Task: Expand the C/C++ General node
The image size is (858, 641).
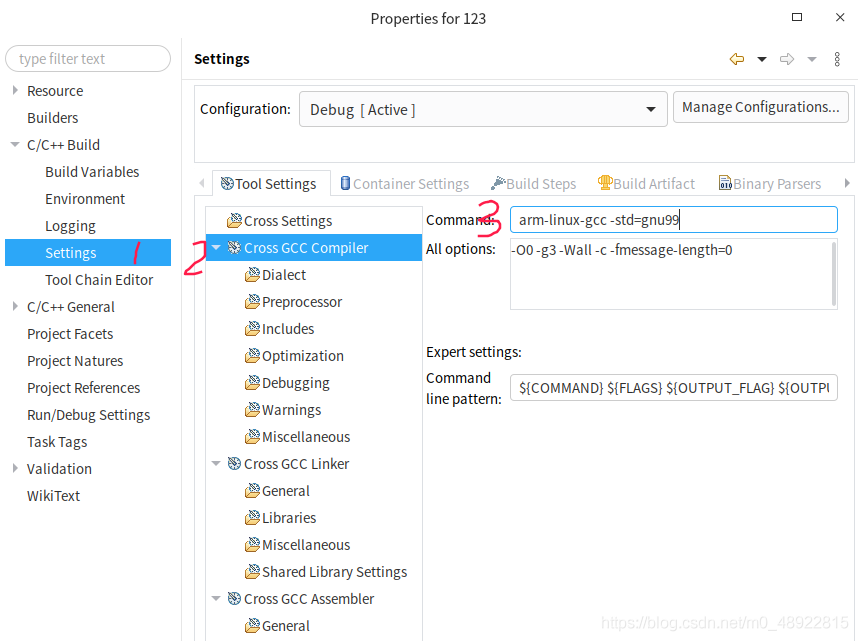Action: tap(15, 307)
